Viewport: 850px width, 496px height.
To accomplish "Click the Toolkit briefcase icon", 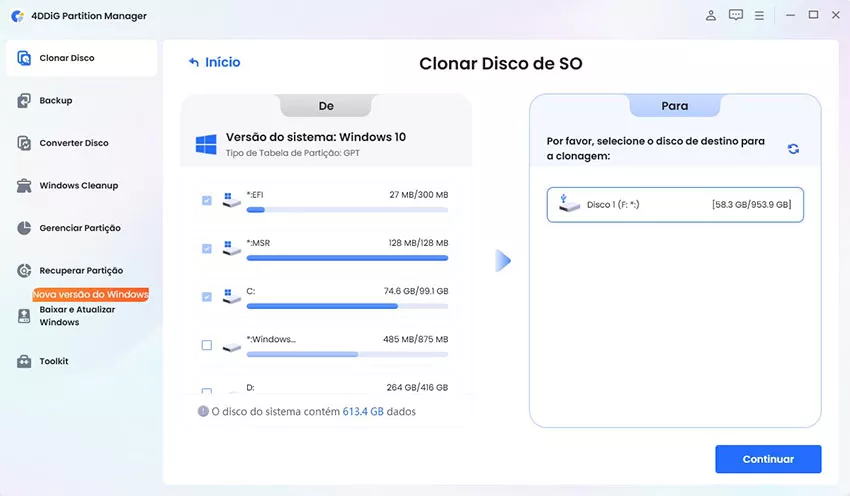I will coord(24,361).
